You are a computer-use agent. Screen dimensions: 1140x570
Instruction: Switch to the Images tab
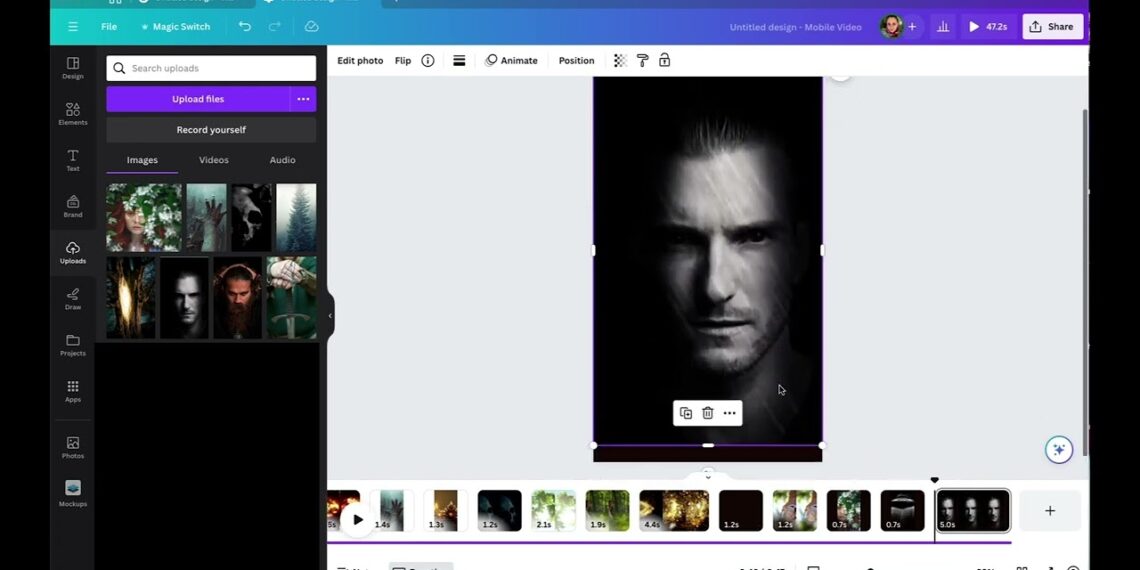coord(142,160)
